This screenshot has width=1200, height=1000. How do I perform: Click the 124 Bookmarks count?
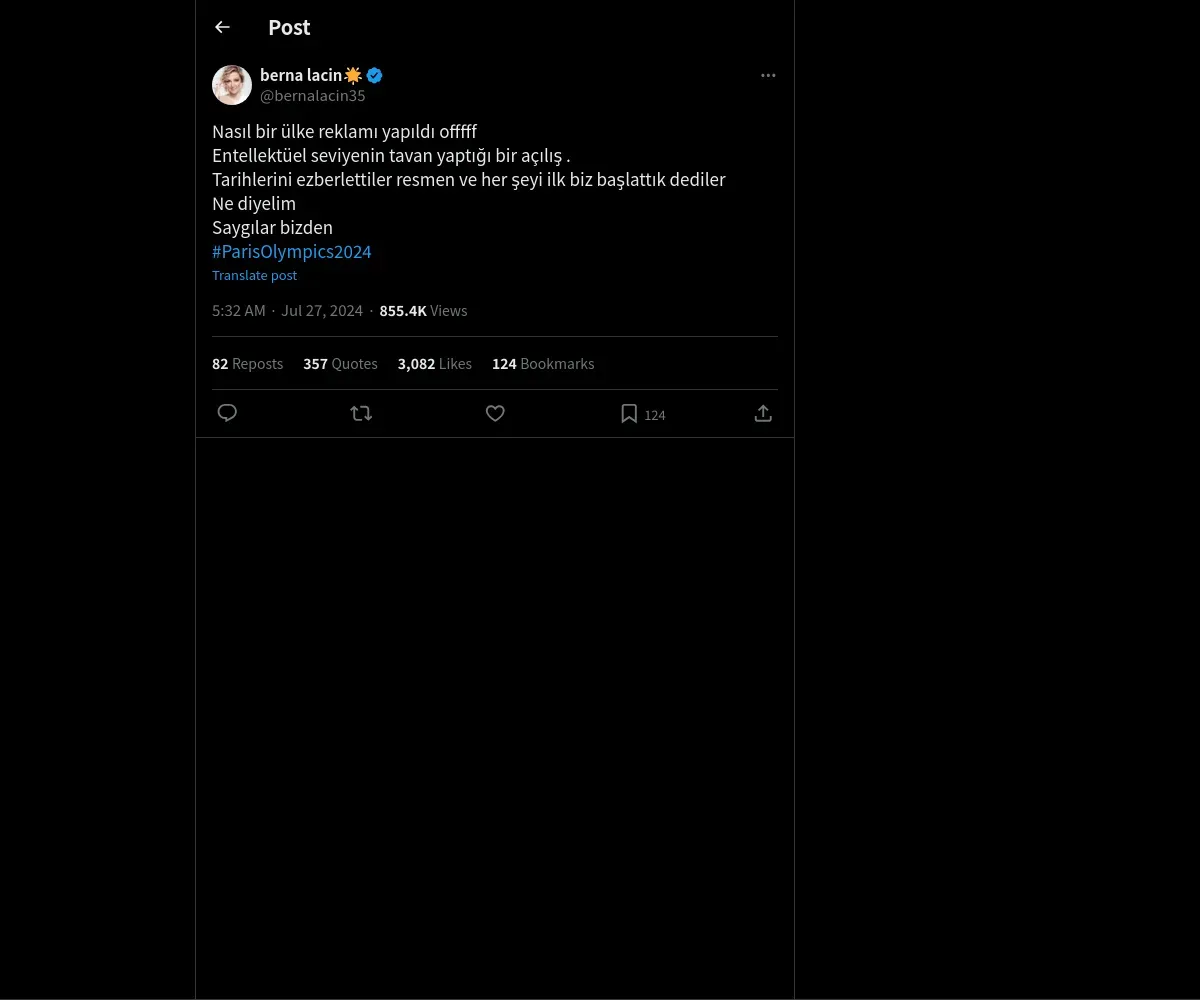[x=543, y=364]
